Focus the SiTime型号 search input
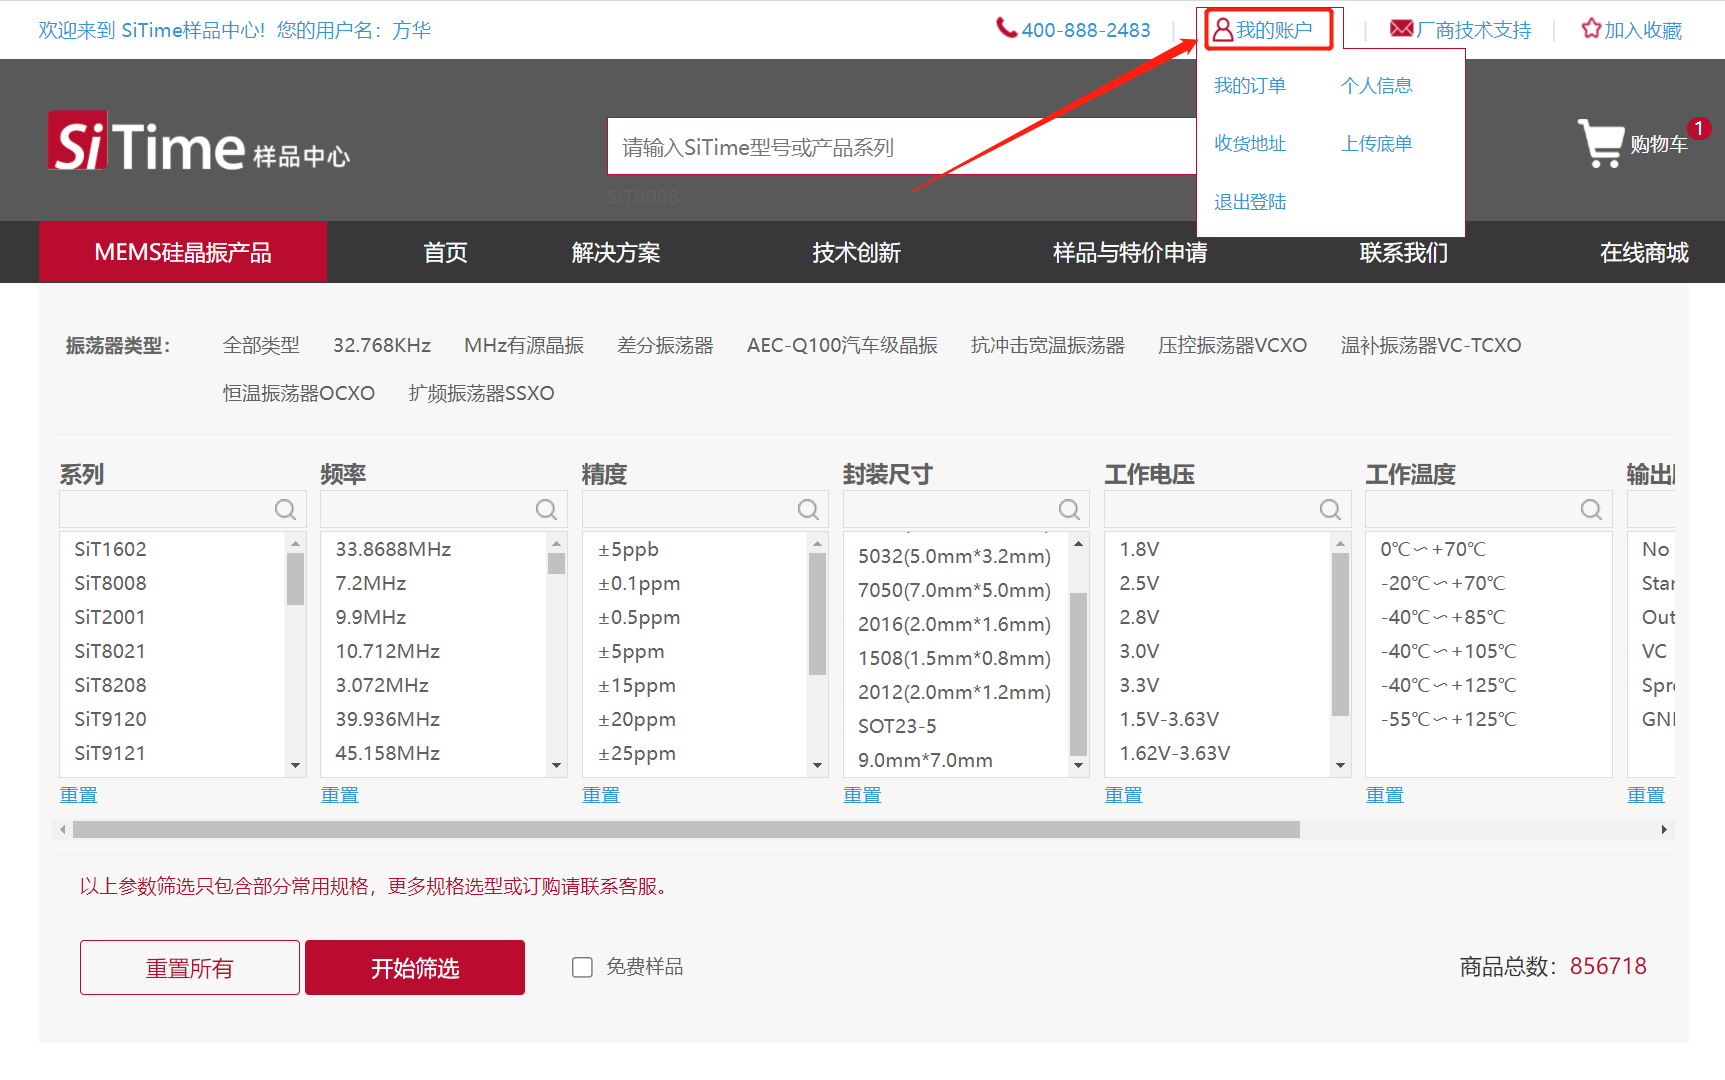The height and width of the screenshot is (1080, 1725). tap(902, 147)
